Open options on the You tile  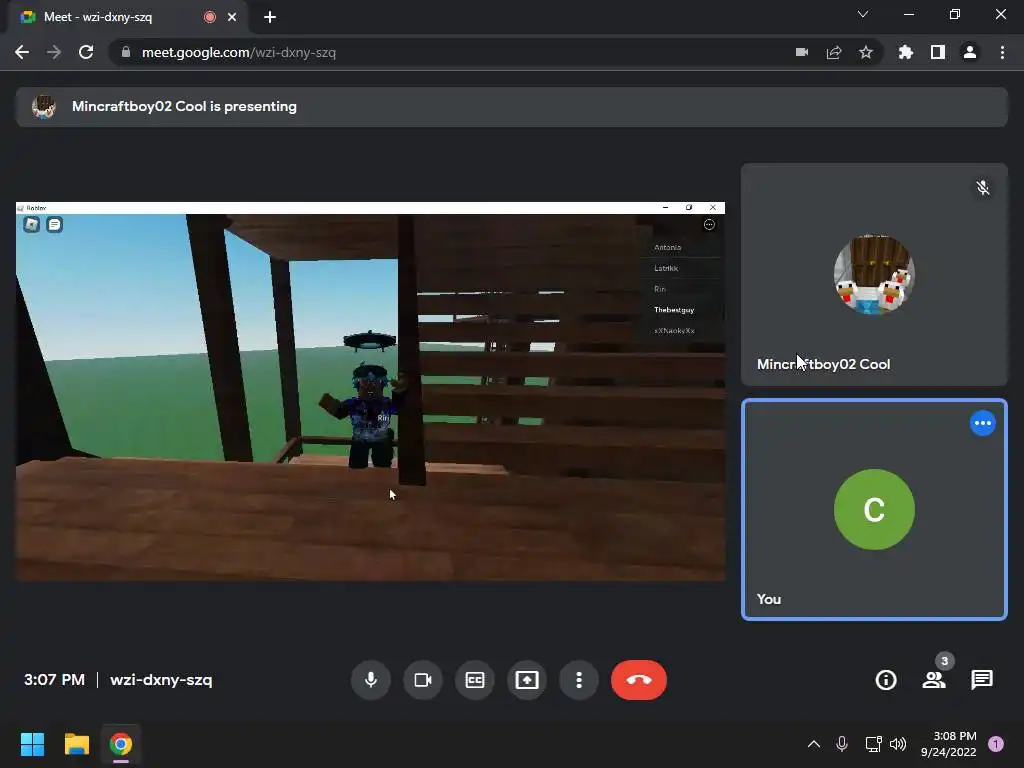pos(982,423)
